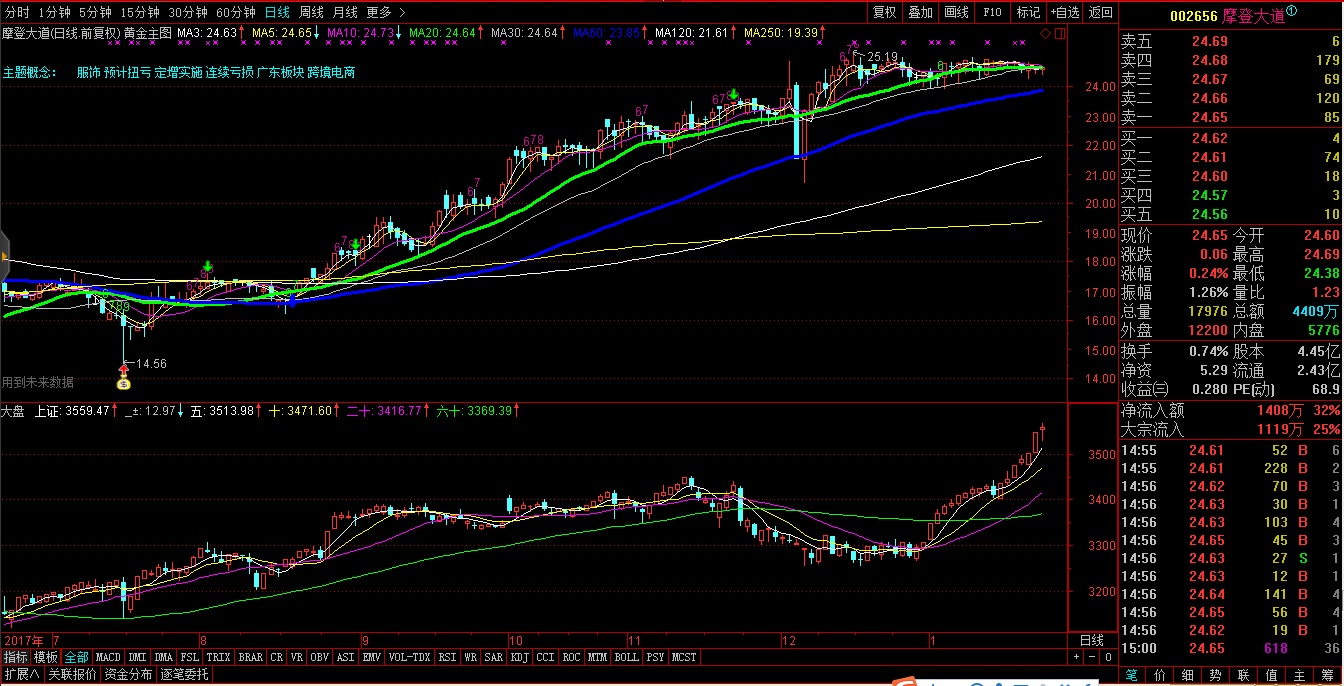Switch to 分时 intraday view

(17, 12)
